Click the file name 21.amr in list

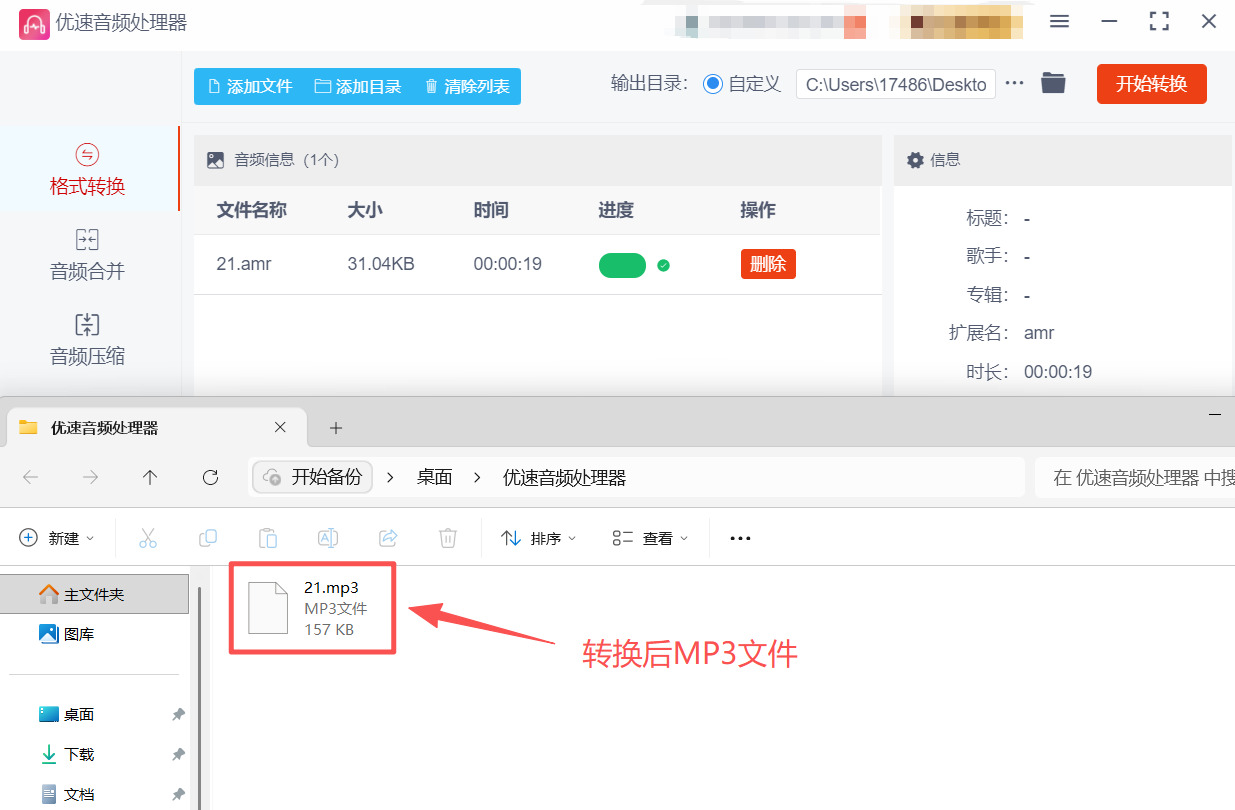(244, 264)
